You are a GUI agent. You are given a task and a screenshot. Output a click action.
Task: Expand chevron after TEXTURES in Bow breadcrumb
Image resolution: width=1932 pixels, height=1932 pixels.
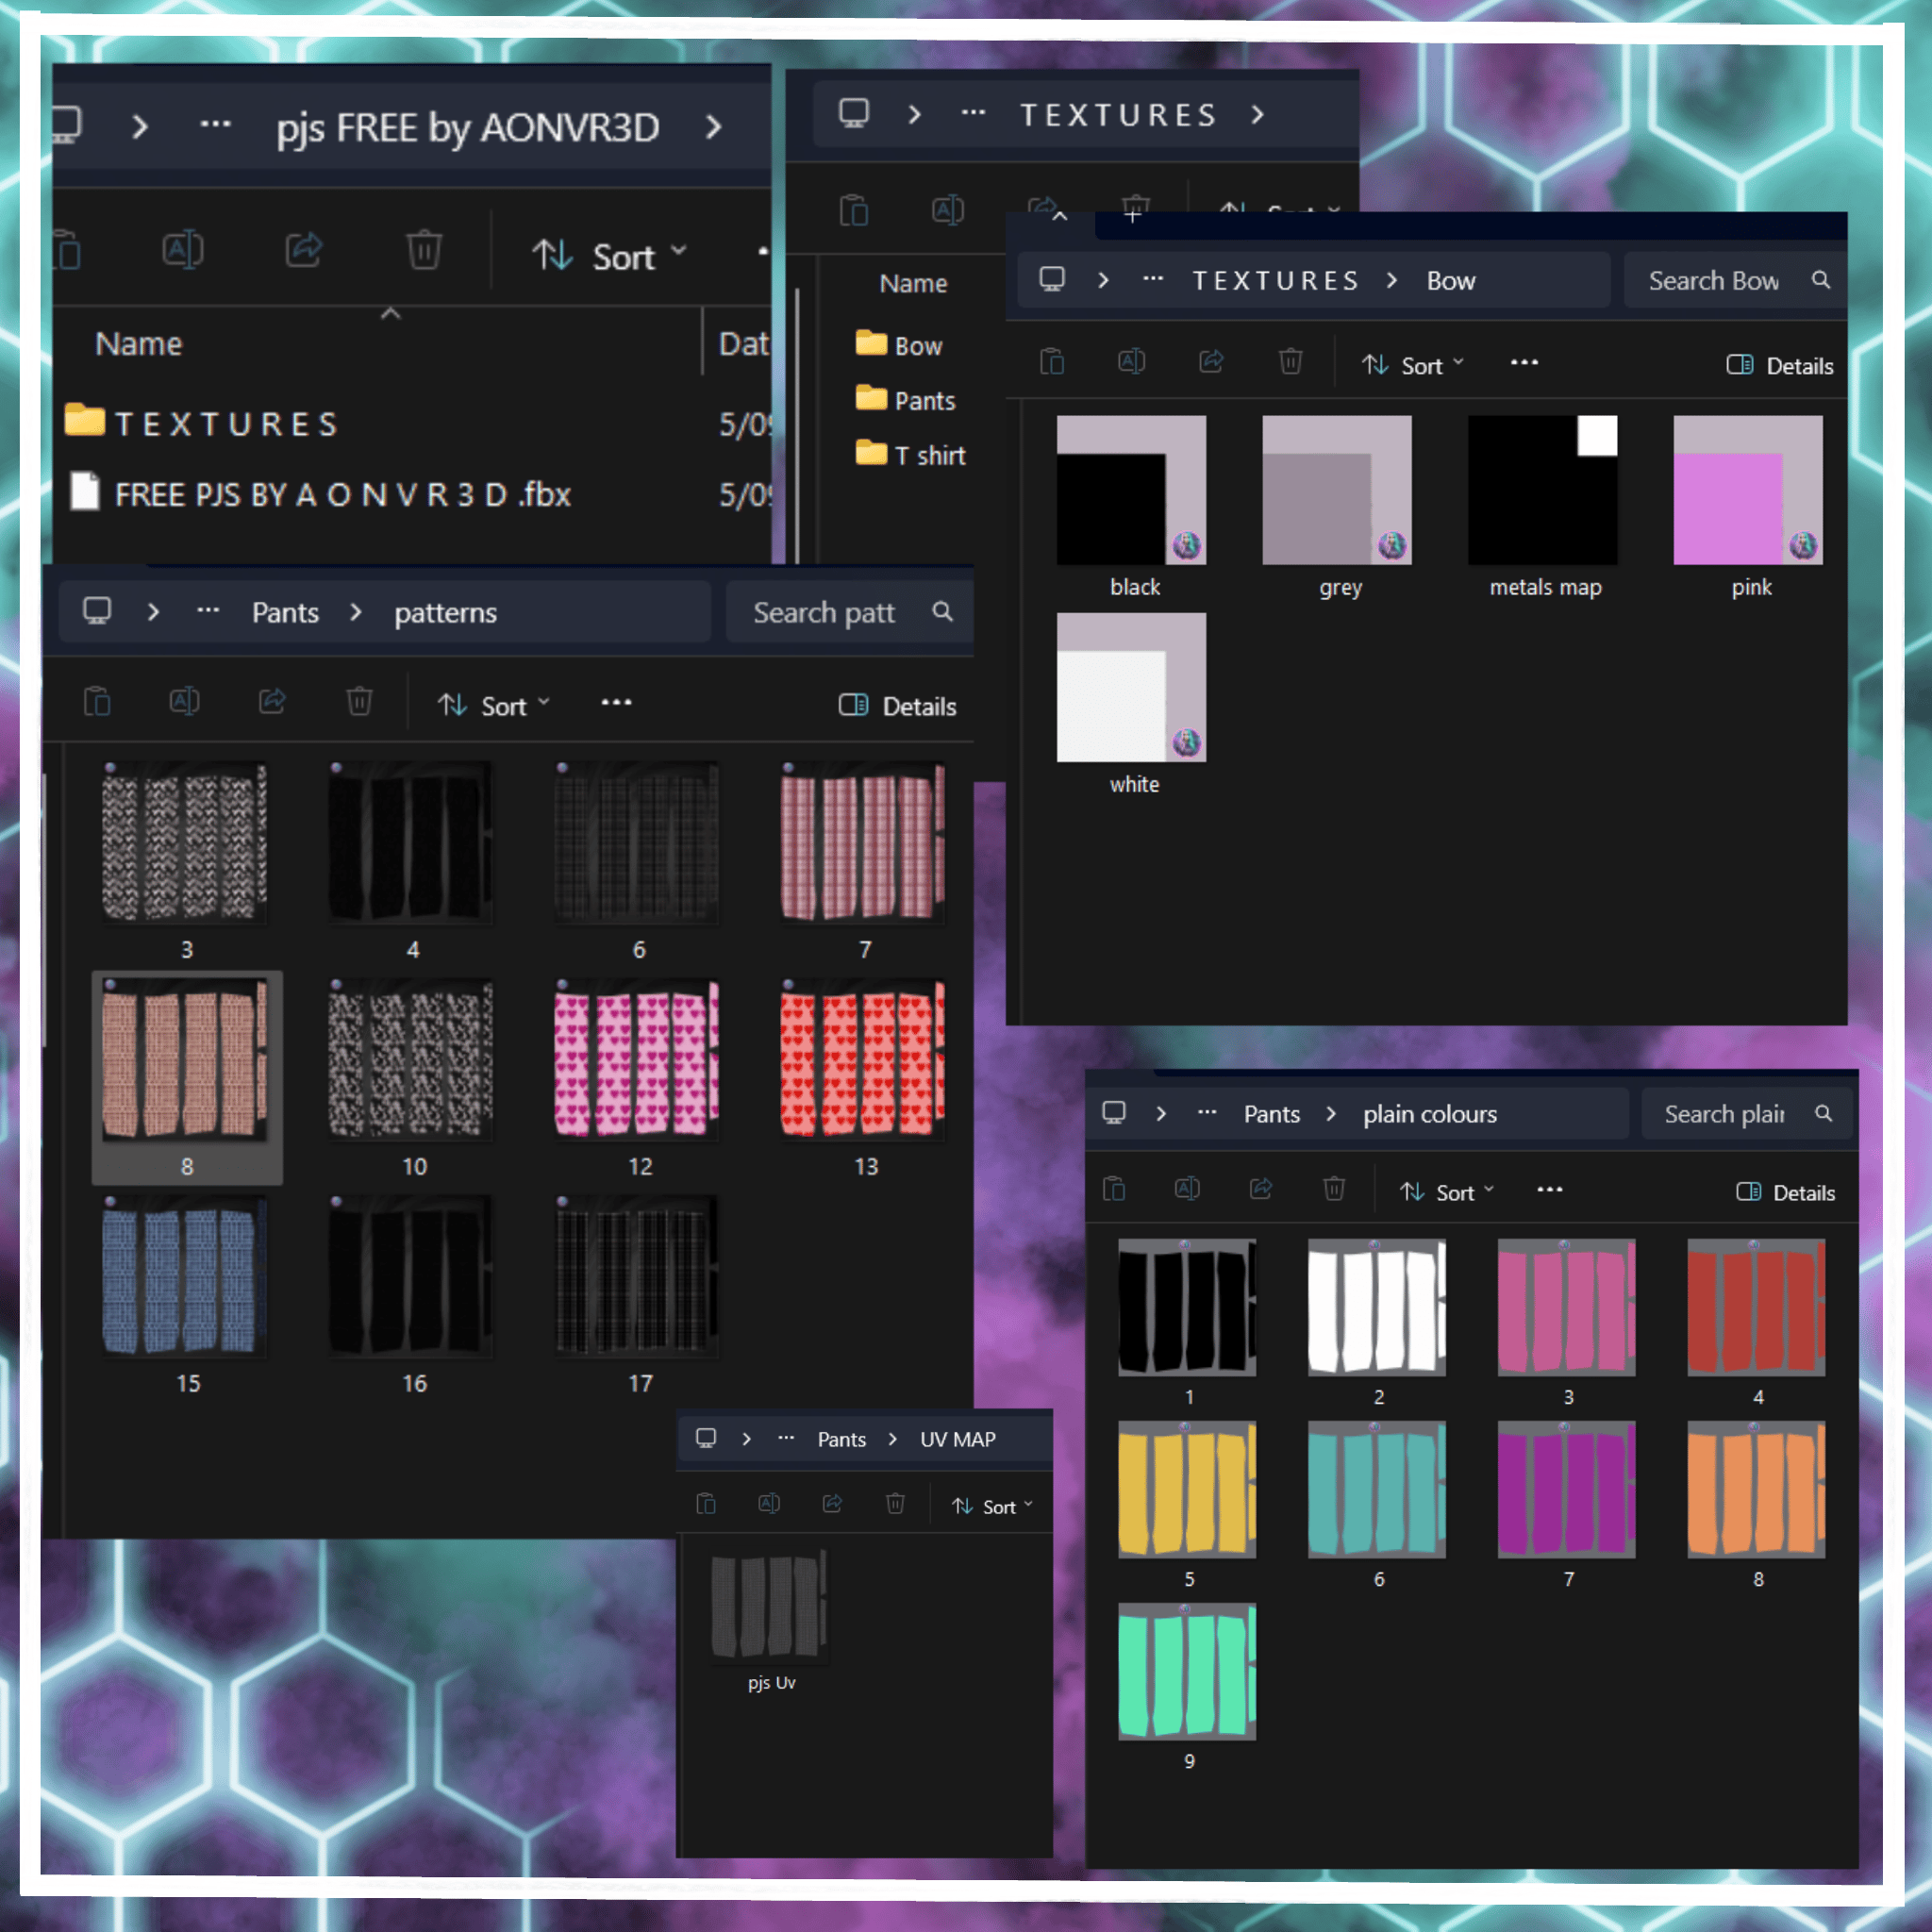[1392, 281]
